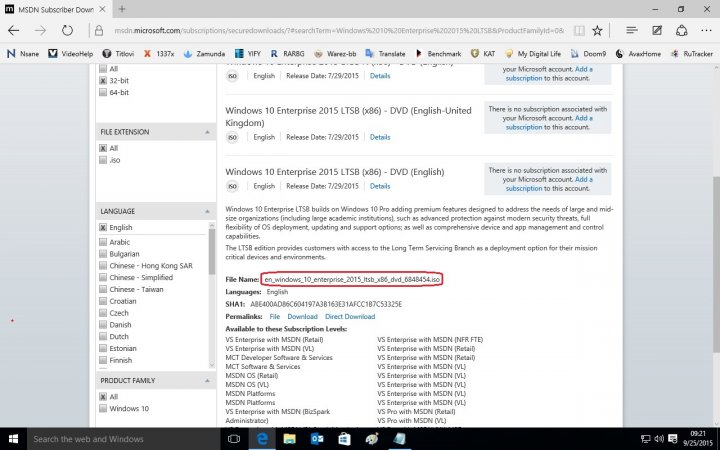Screen dimensions: 720x450
Task: Check the .iso file extension checkbox
Action: tap(103, 160)
